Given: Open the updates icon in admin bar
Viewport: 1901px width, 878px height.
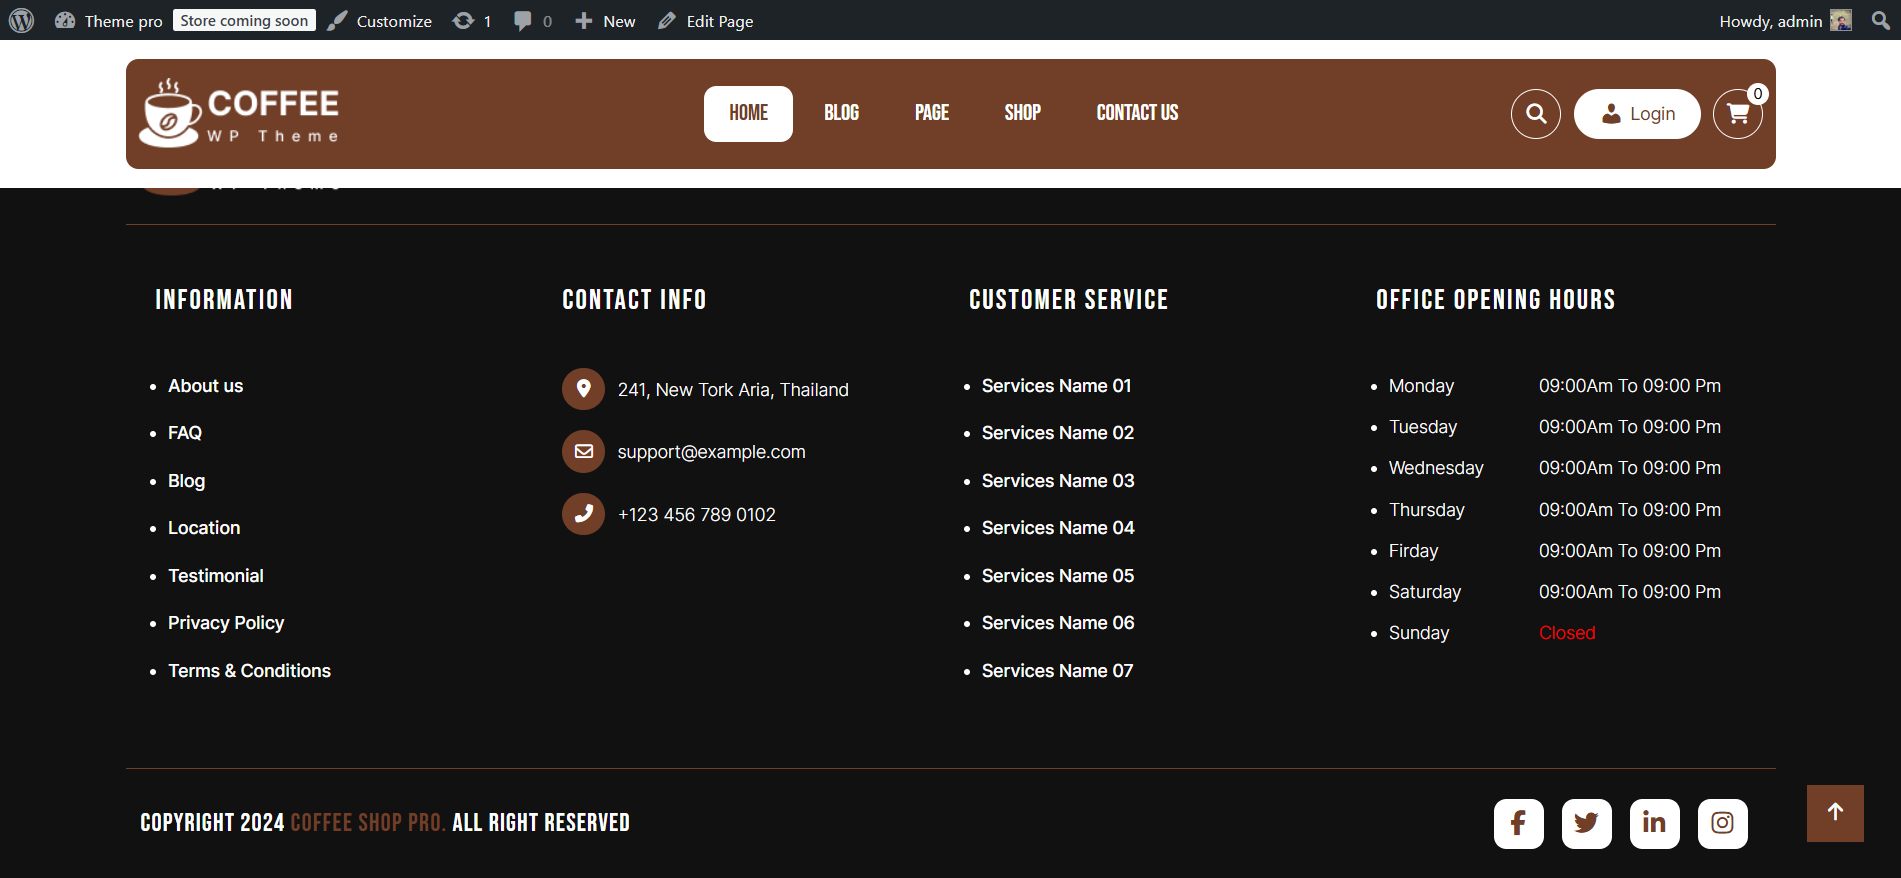Looking at the screenshot, I should [x=471, y=21].
